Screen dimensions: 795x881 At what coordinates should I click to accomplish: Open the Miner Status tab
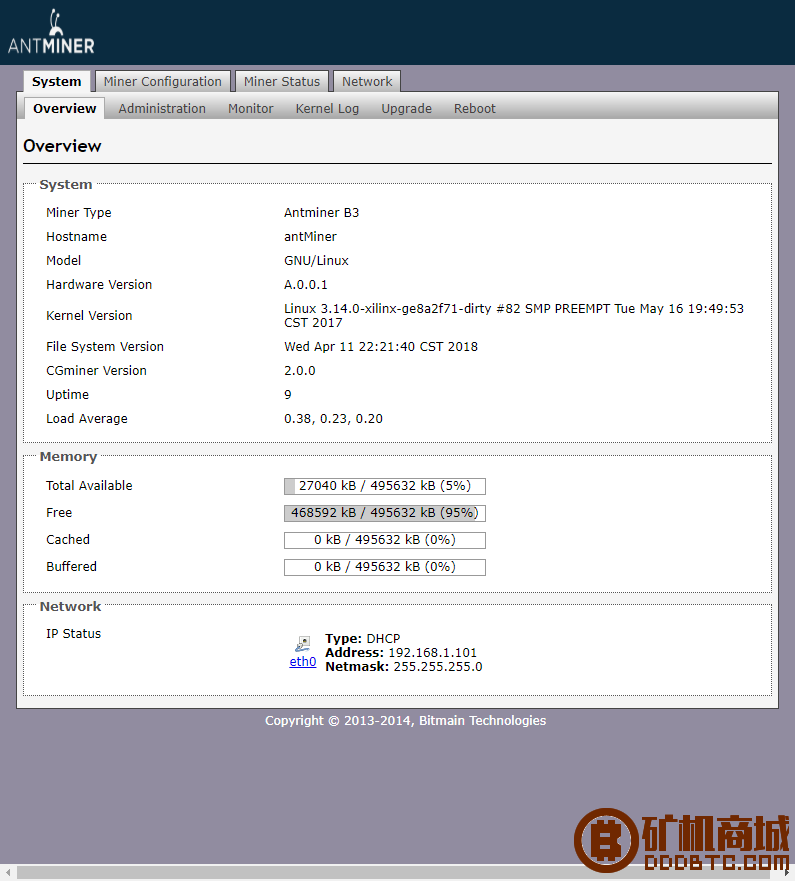coord(281,81)
